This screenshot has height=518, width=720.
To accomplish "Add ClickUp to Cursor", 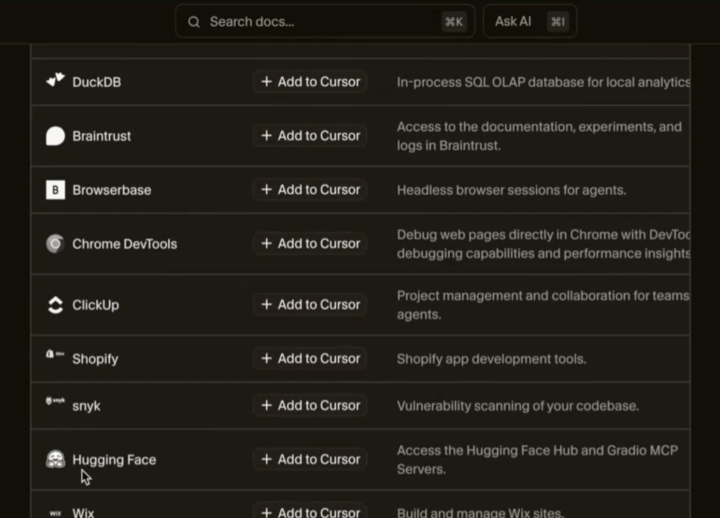I will [310, 305].
